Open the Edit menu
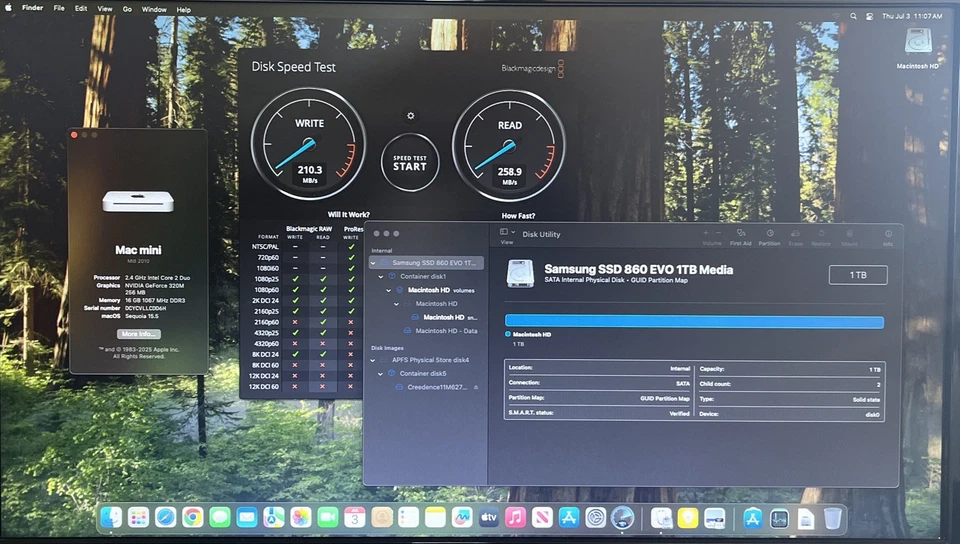The width and height of the screenshot is (960, 544). point(81,9)
